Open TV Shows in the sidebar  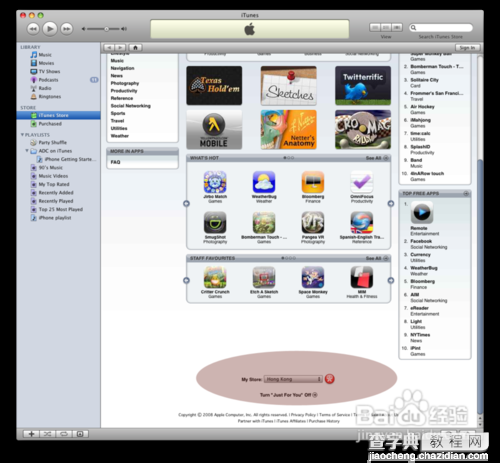coord(49,71)
